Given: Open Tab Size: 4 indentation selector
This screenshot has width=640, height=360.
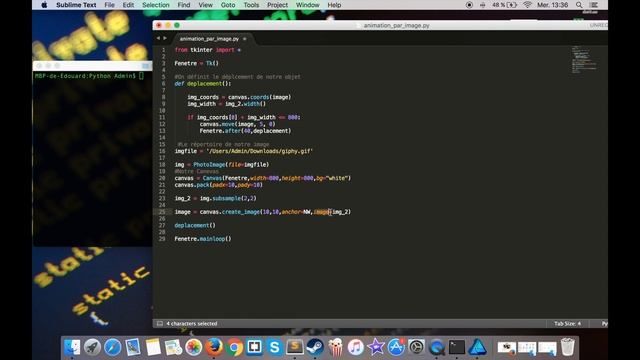Looking at the screenshot, I should point(567,324).
